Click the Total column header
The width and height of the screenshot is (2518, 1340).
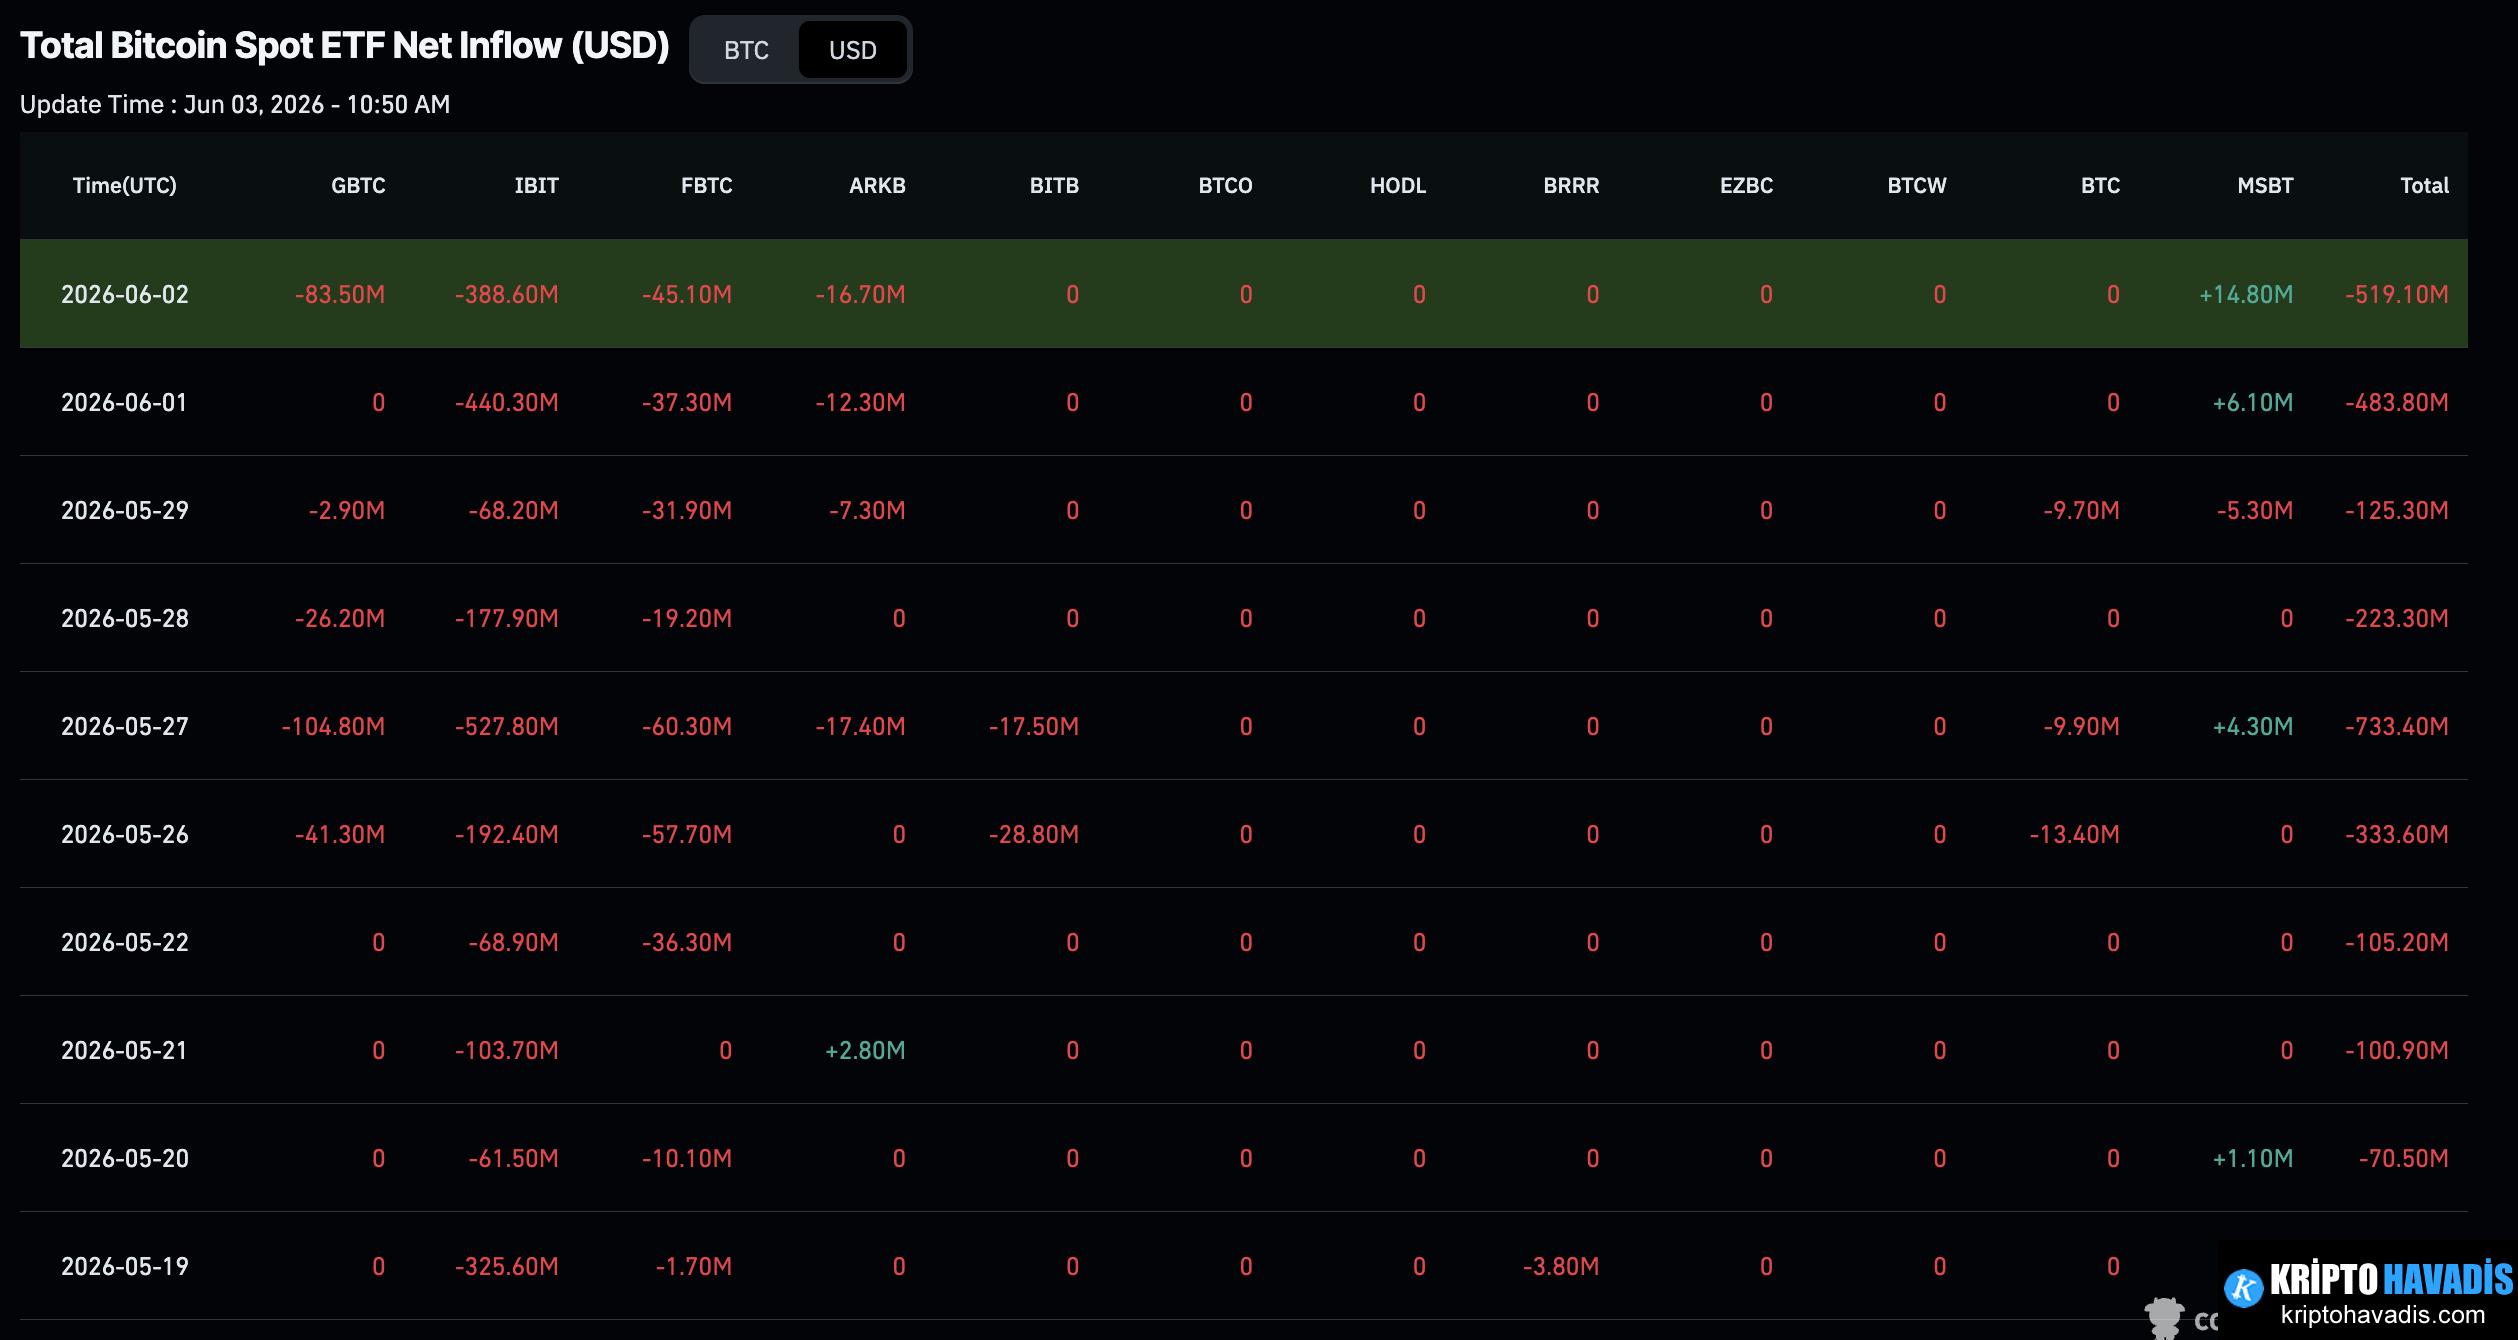(x=2424, y=185)
